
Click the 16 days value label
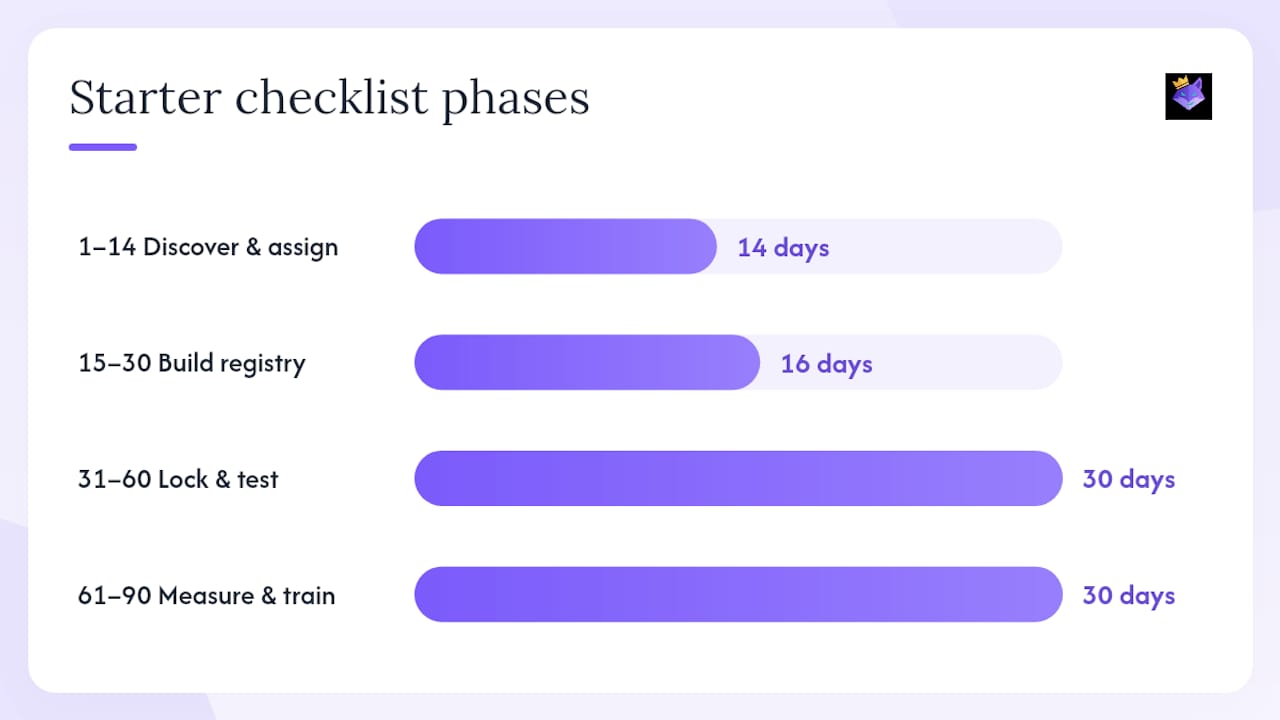point(826,363)
